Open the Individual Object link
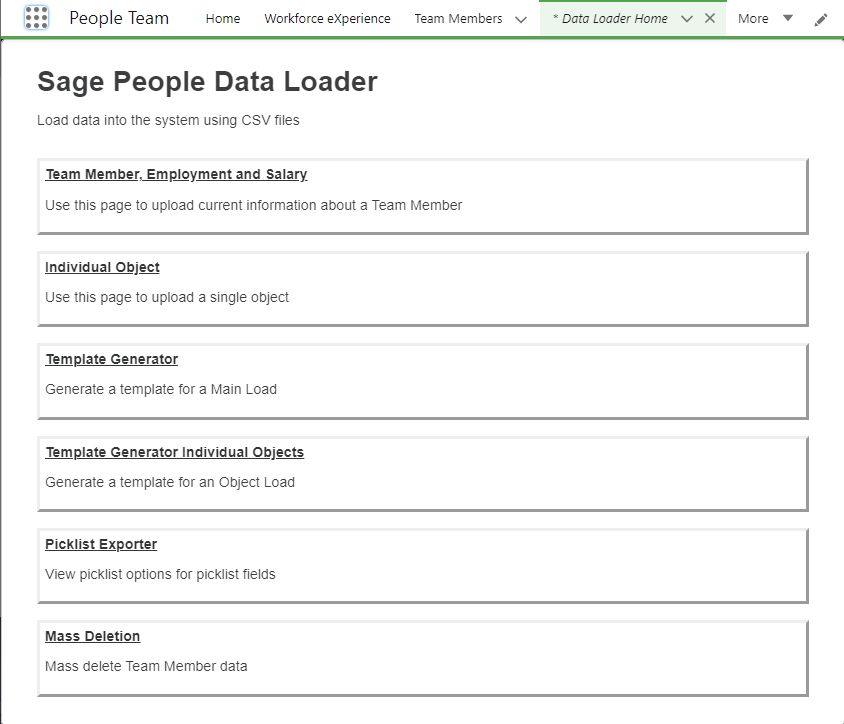This screenshot has width=844, height=724. (102, 267)
